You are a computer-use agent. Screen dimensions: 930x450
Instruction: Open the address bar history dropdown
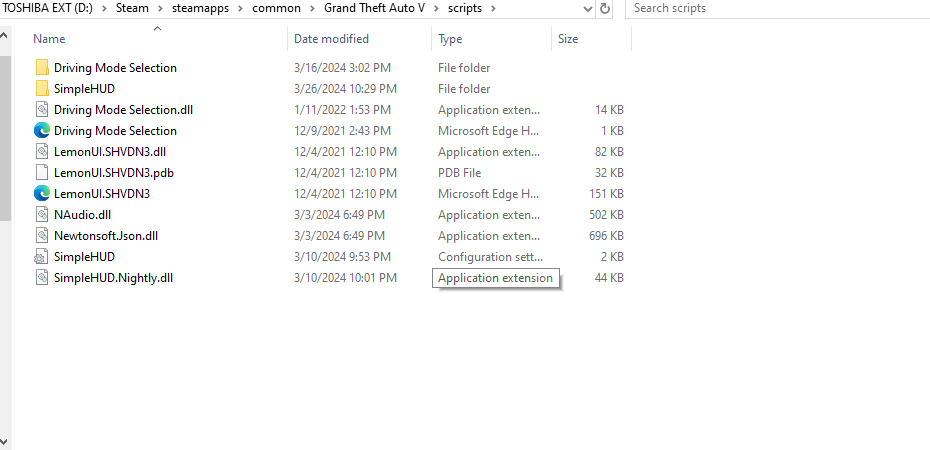587,9
